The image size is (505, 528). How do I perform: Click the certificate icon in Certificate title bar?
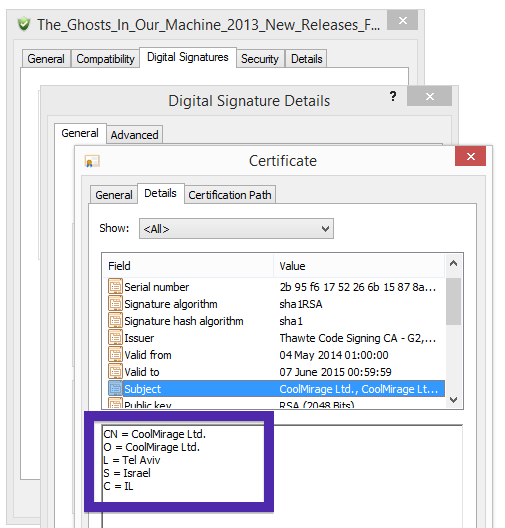(92, 161)
